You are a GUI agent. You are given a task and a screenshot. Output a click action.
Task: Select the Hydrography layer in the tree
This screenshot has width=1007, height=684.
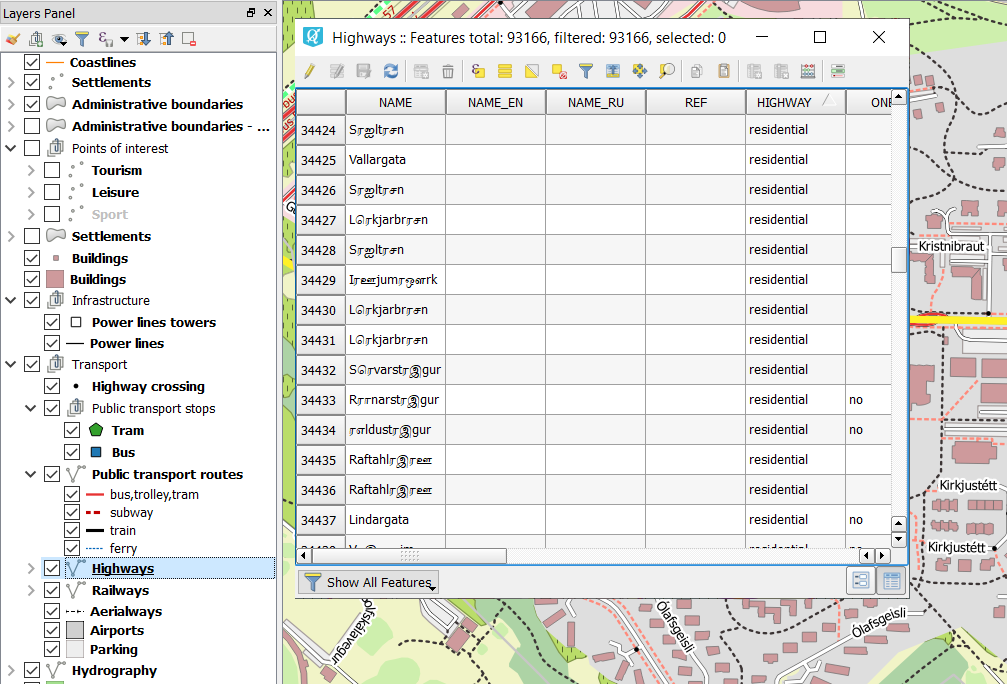click(x=114, y=670)
